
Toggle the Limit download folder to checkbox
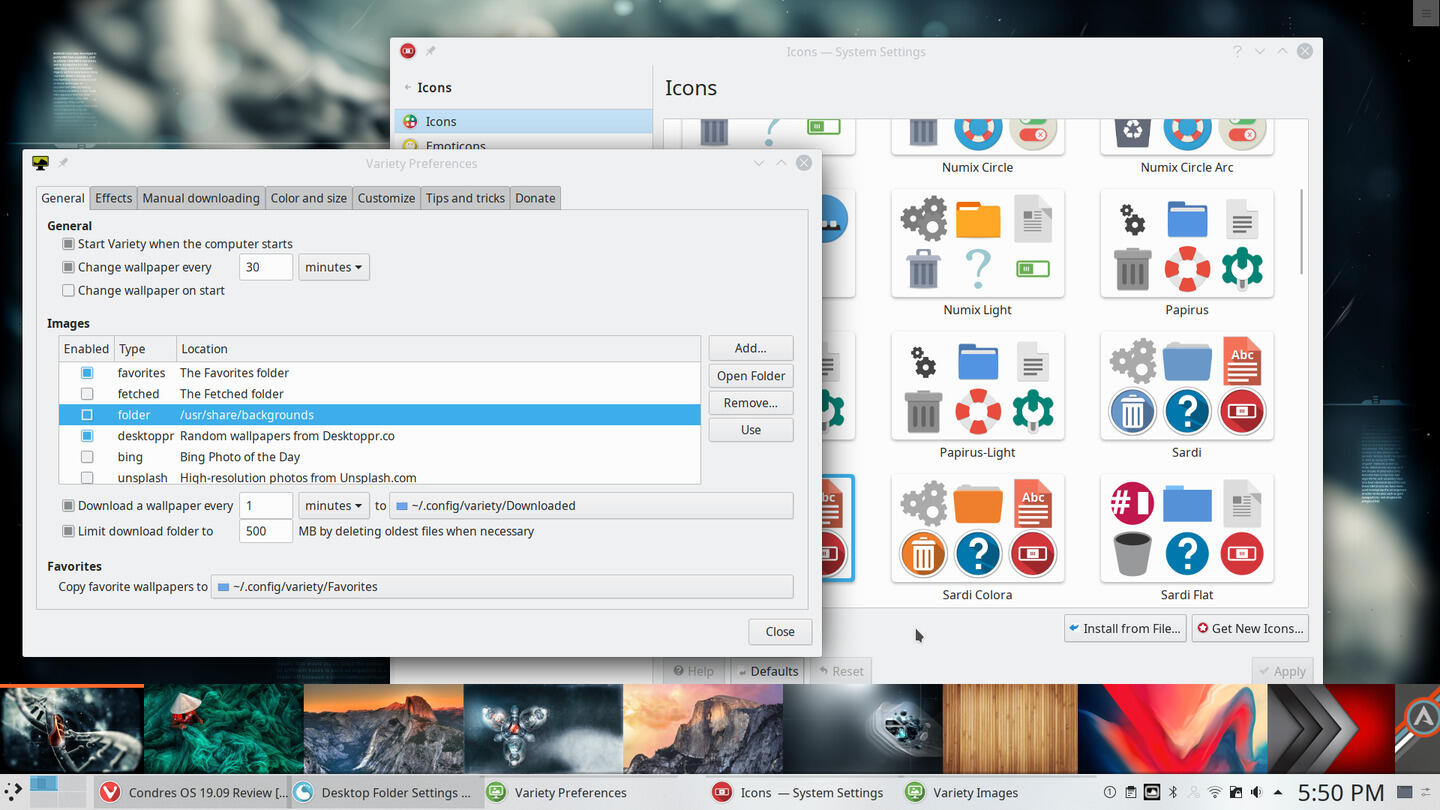tap(68, 531)
